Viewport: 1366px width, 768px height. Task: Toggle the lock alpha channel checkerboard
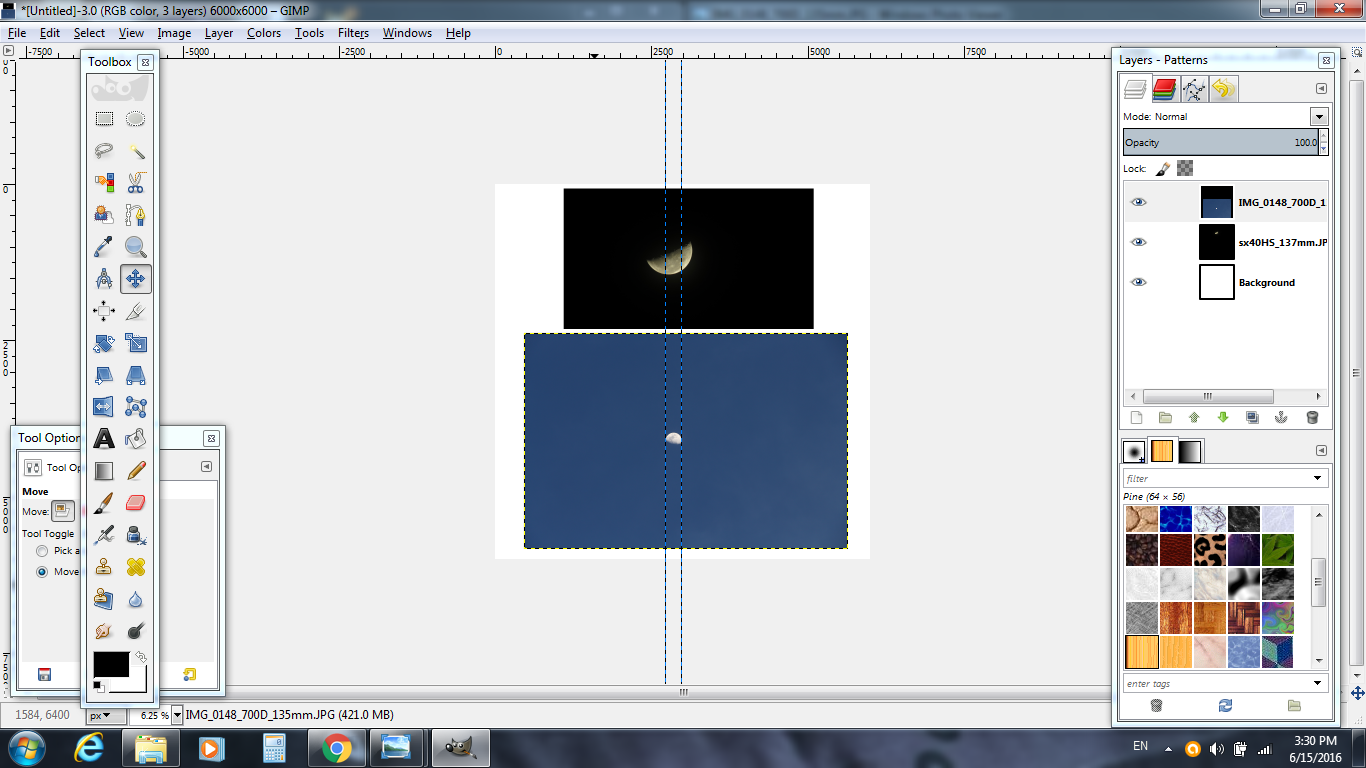pos(1185,168)
